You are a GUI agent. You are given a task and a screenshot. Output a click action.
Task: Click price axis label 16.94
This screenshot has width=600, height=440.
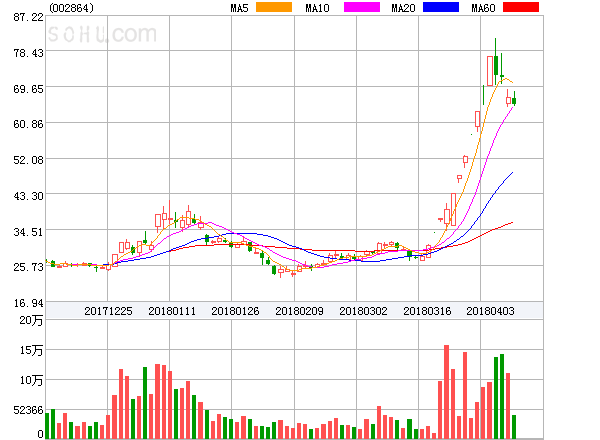[x=28, y=303]
